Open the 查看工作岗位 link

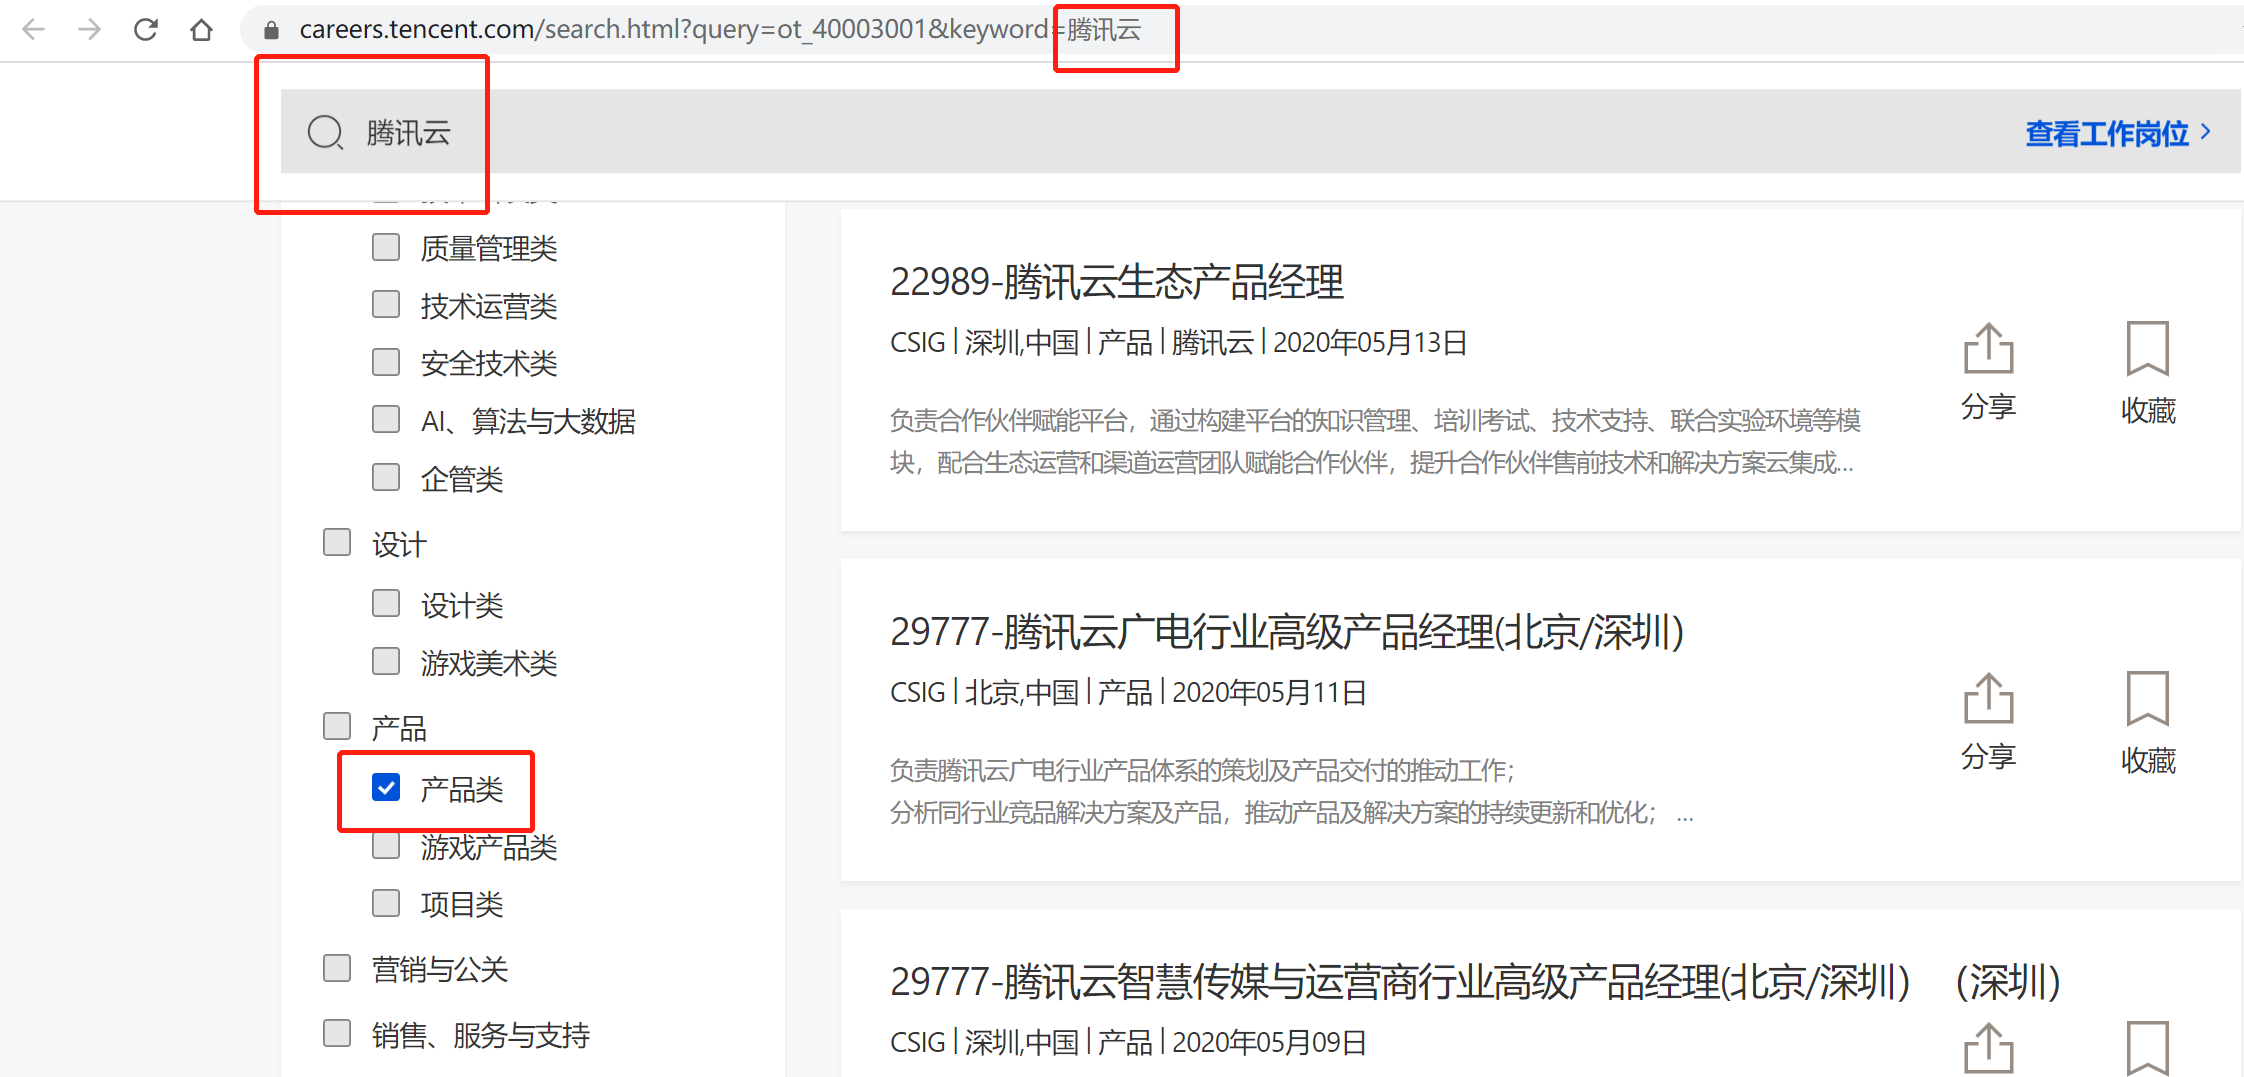tap(2118, 133)
